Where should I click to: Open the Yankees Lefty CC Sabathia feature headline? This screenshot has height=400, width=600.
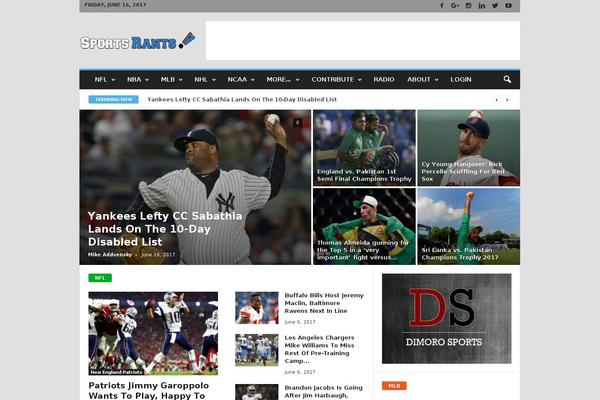[x=165, y=229]
